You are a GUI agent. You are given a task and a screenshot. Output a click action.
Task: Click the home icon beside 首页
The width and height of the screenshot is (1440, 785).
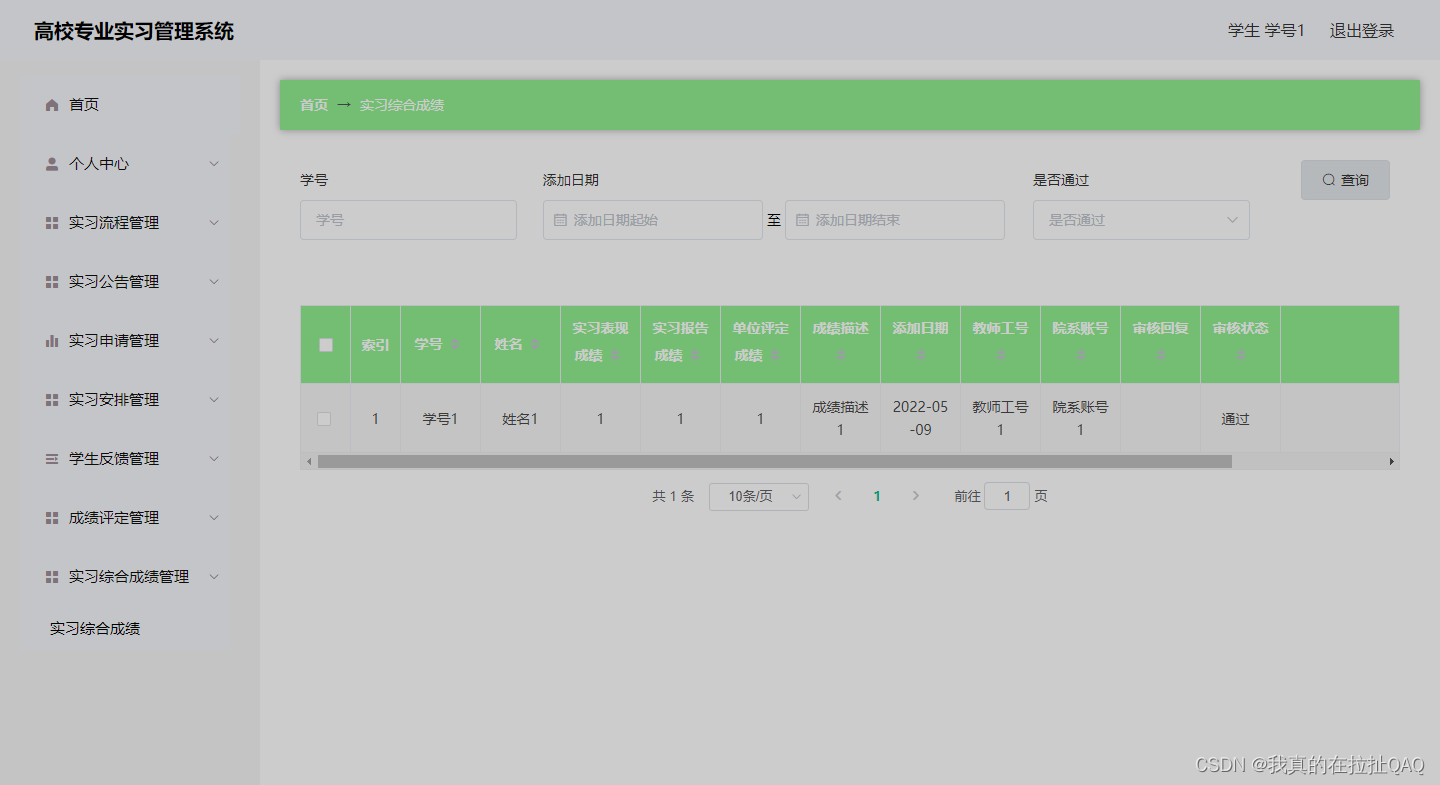pyautogui.click(x=51, y=104)
